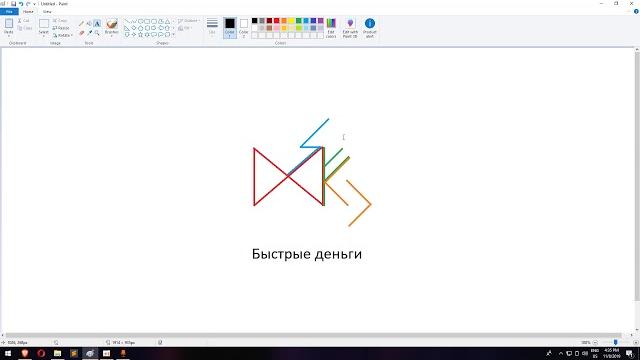
Task: Pick the red color swatch
Action: tap(276, 21)
